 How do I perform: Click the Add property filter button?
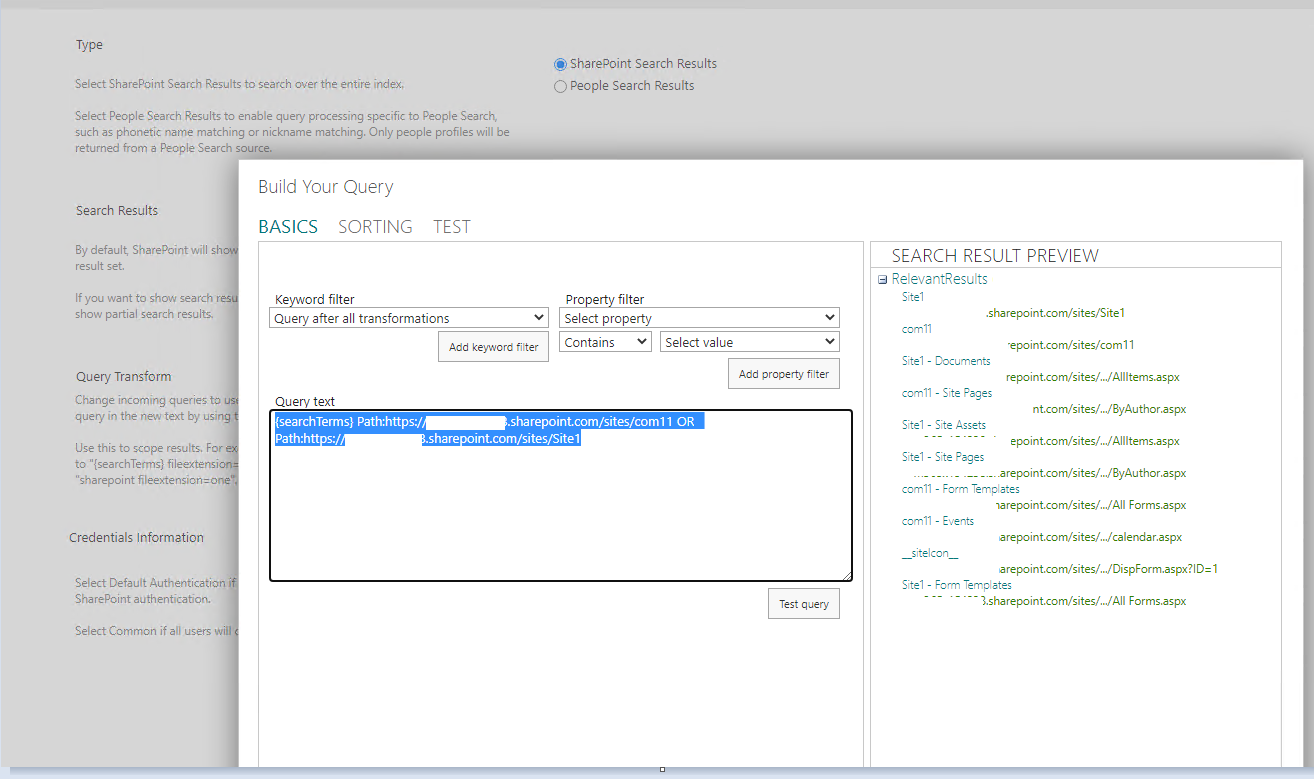783,374
